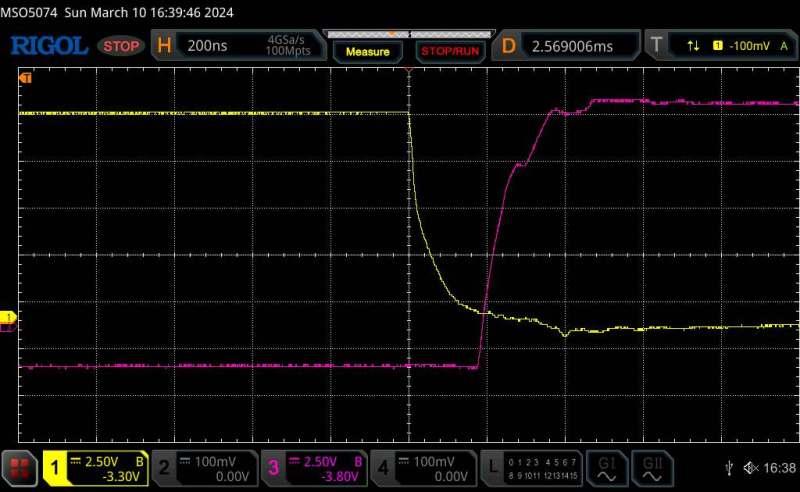Click the USB status icon

pos(729,468)
